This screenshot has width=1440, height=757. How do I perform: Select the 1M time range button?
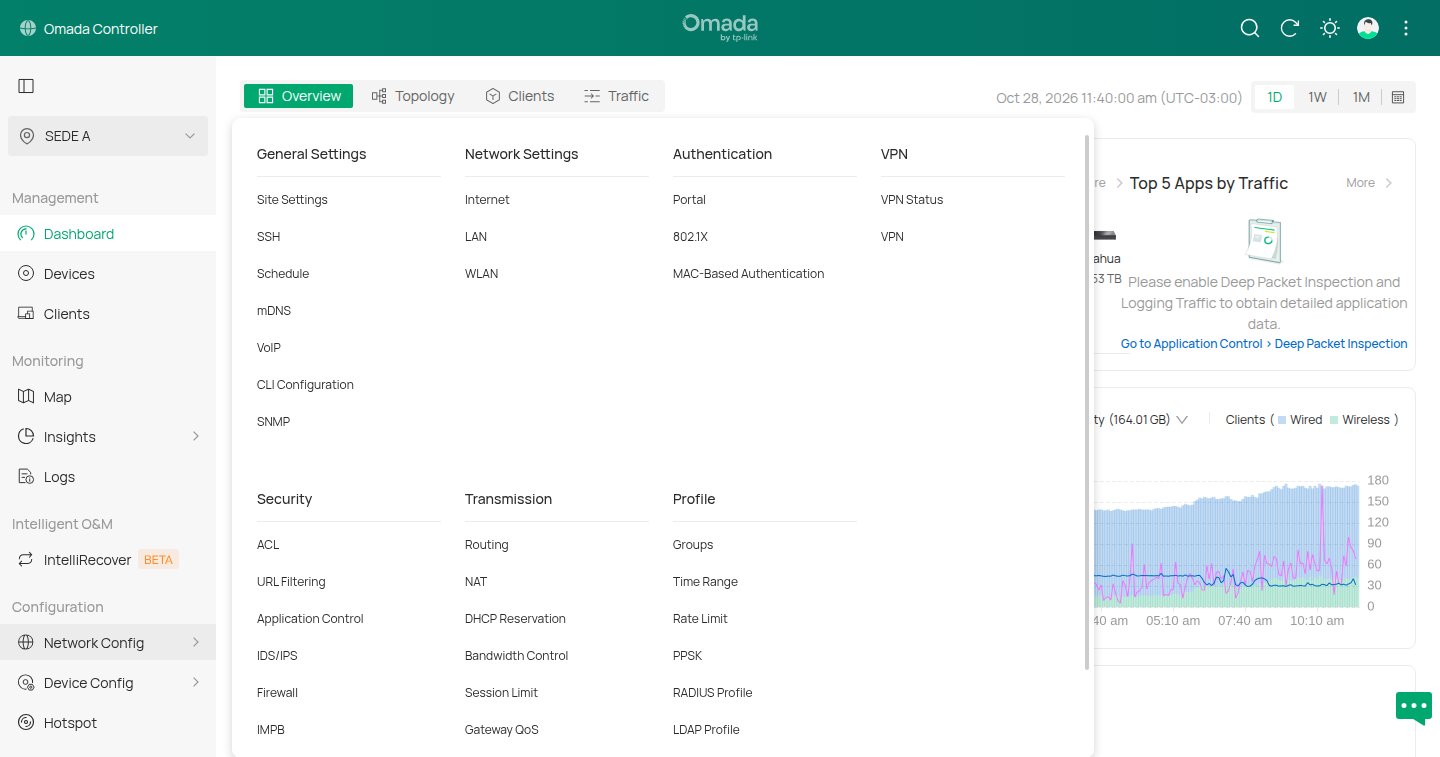coord(1361,97)
